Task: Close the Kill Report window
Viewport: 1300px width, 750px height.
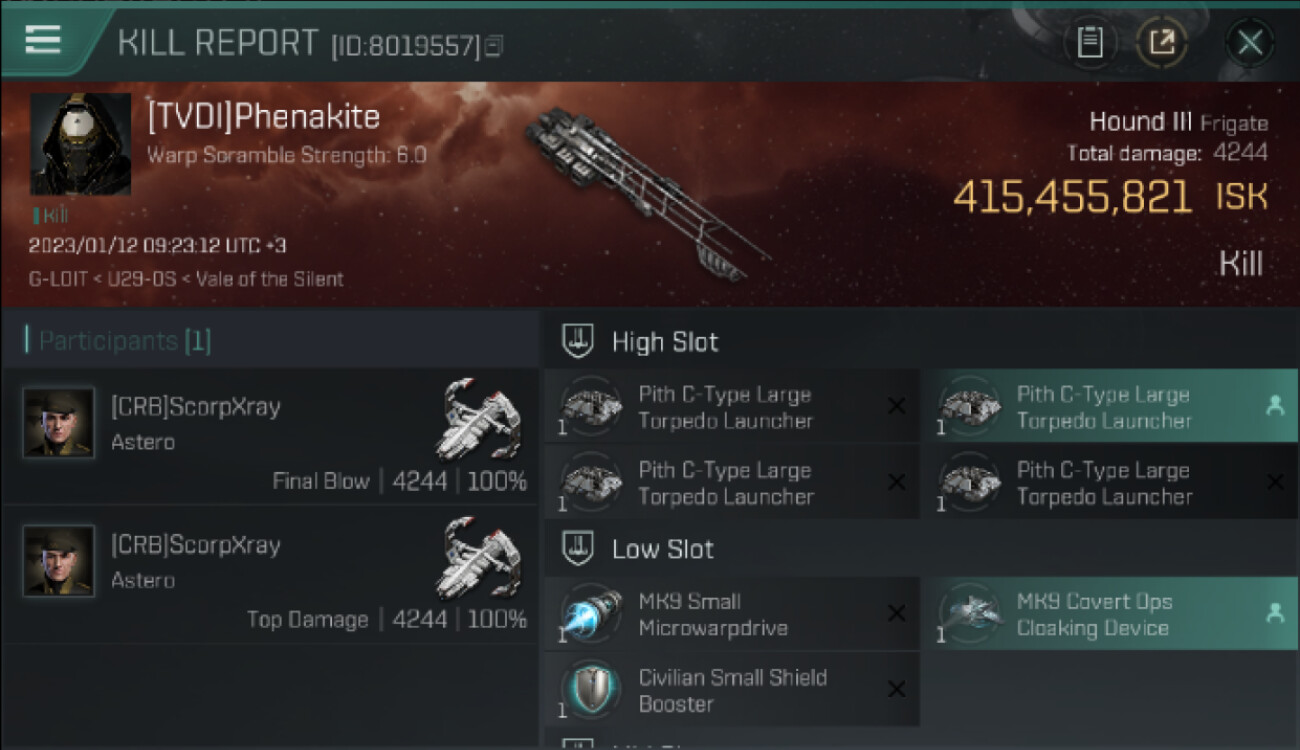Action: (x=1250, y=43)
